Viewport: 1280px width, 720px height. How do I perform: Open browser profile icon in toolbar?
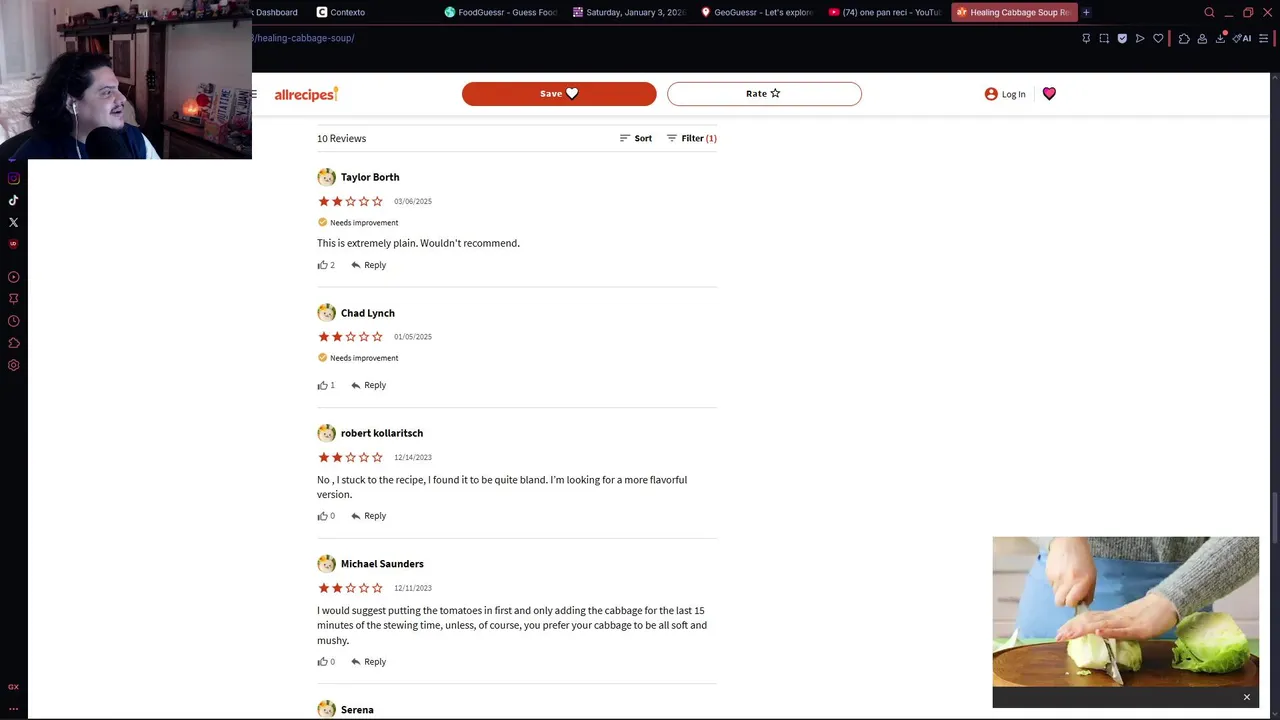point(1203,38)
